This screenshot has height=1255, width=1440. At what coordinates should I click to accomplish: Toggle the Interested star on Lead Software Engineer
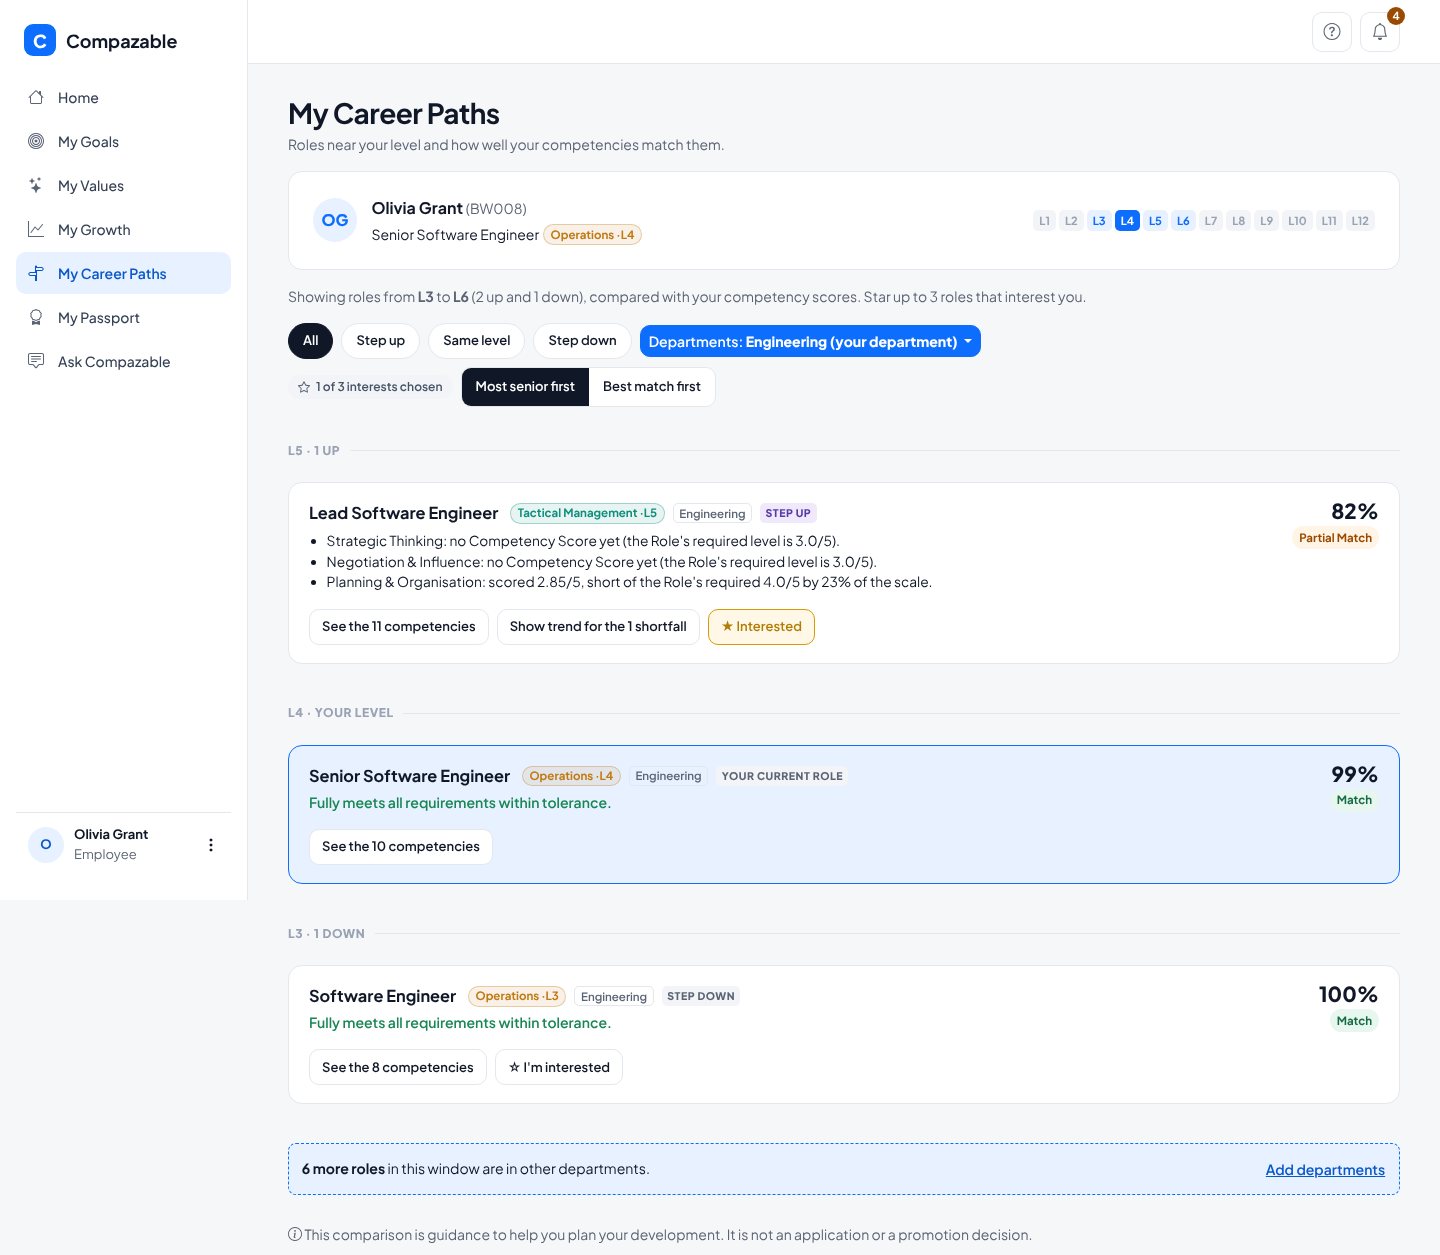click(761, 627)
